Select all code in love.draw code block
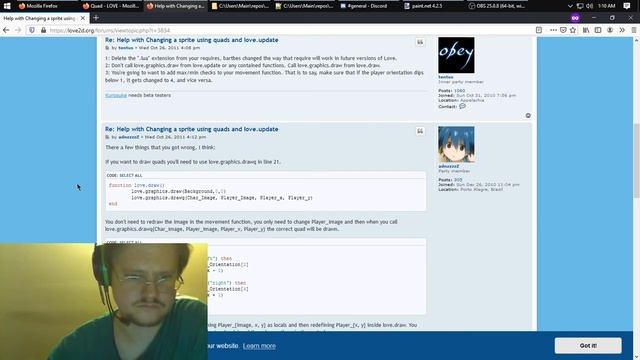 131,176
